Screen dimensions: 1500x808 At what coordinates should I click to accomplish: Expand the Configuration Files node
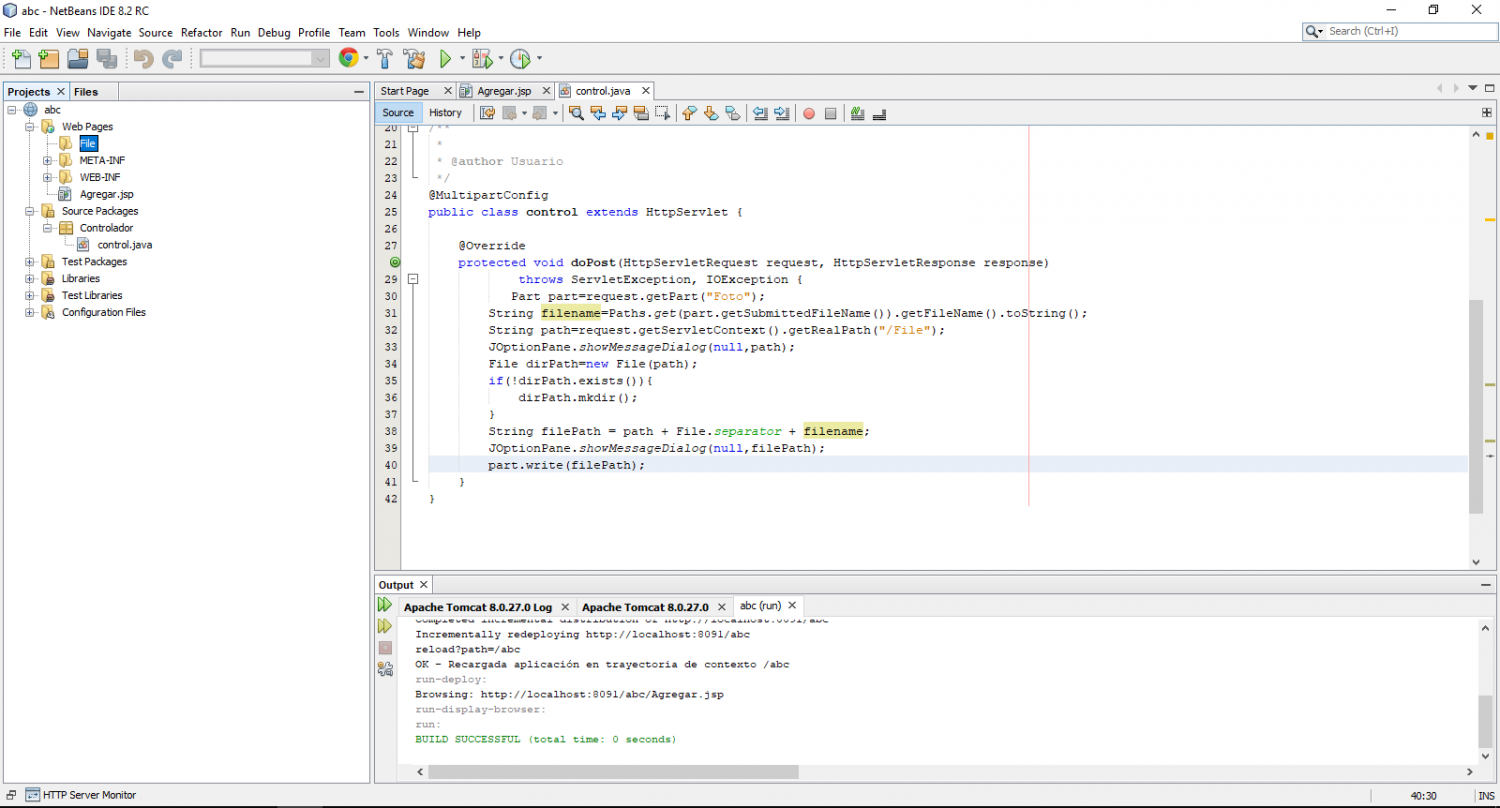30,313
